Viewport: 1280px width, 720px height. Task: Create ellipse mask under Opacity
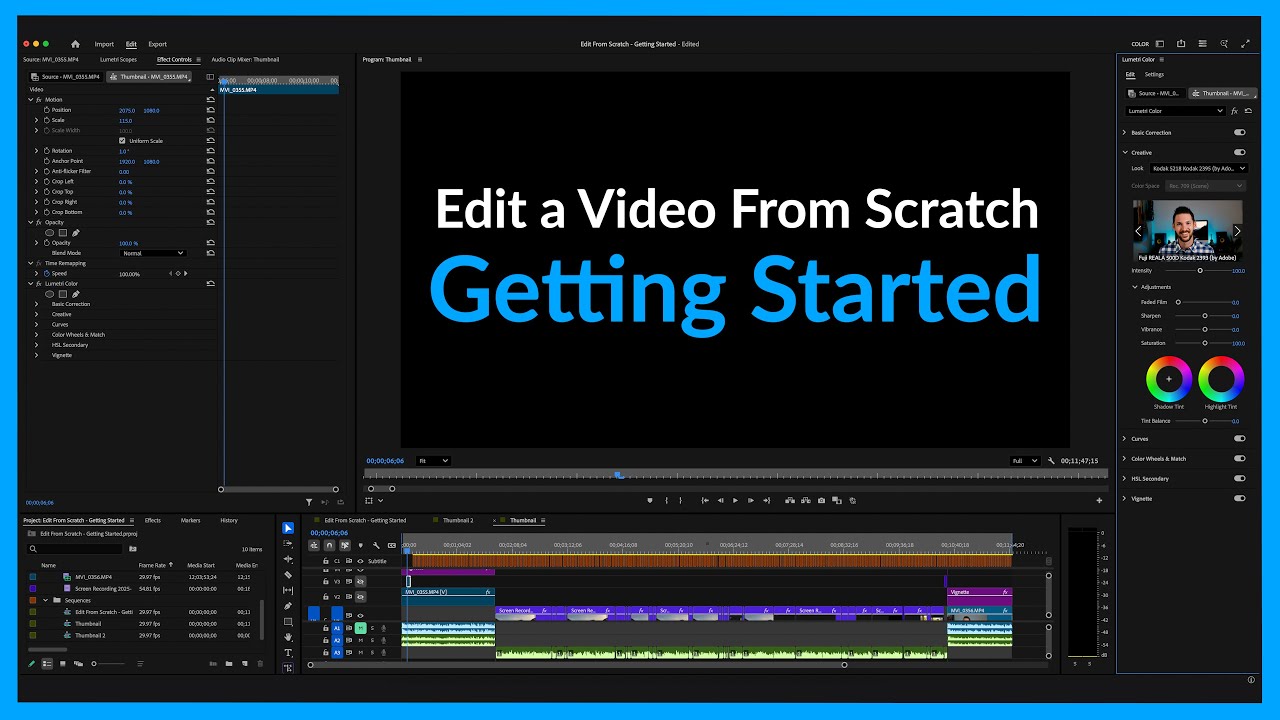pos(49,233)
